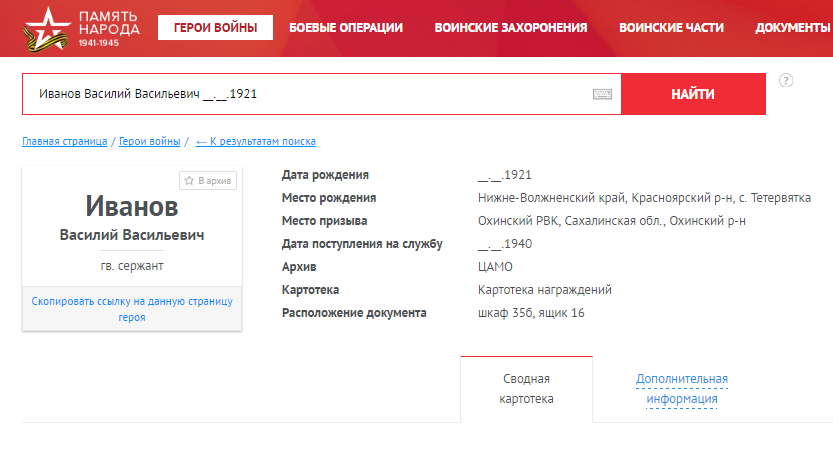833x459 pixels.
Task: Return via К результатам поиска link
Action: 256,141
